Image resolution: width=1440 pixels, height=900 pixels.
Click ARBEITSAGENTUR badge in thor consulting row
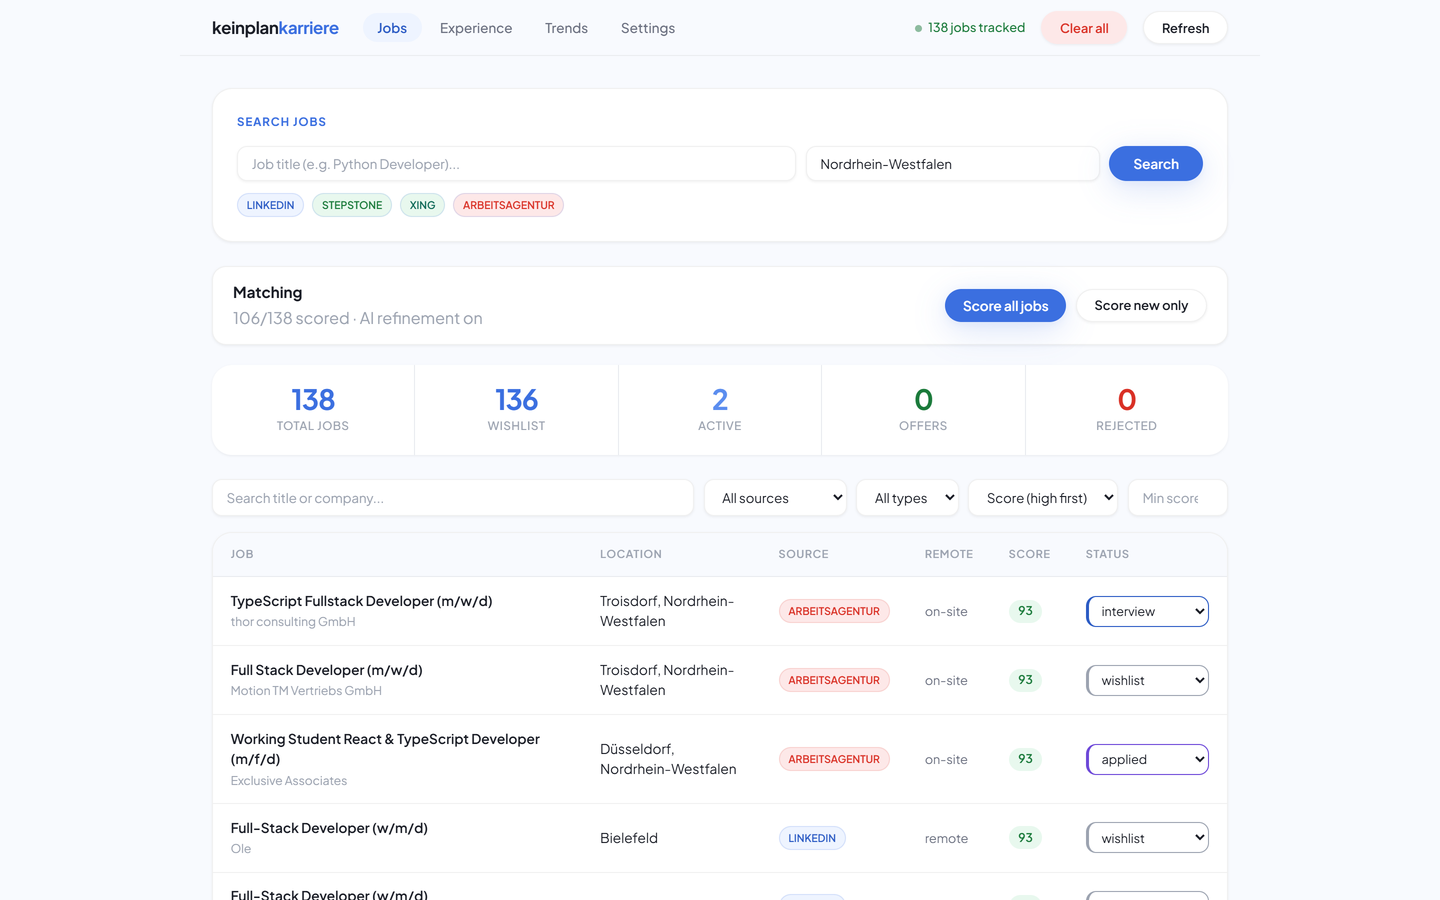834,611
